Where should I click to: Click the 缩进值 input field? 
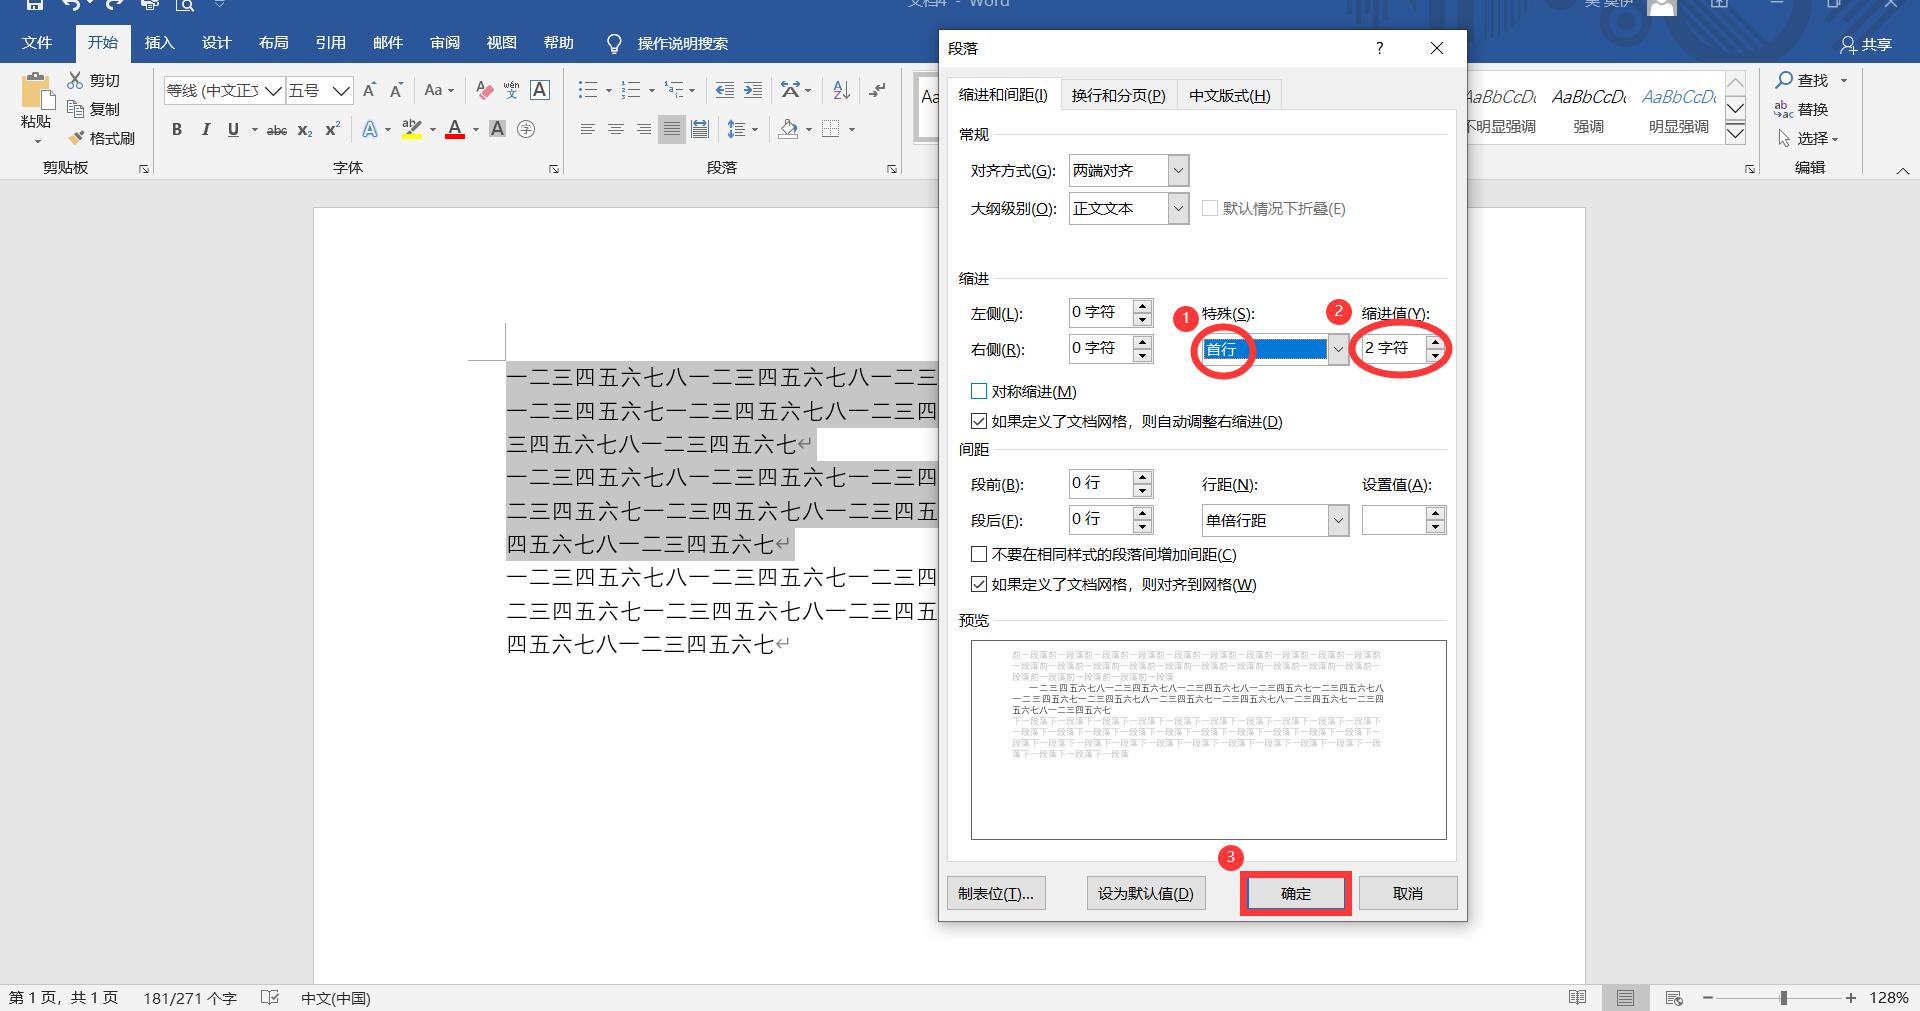(x=1392, y=348)
